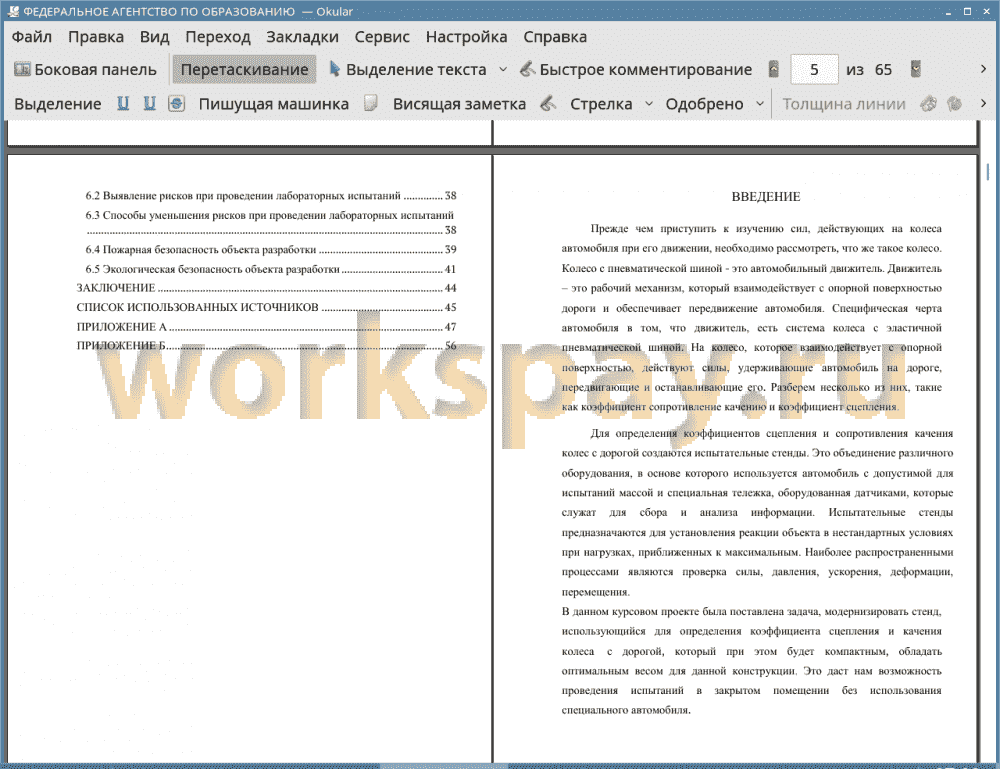
Task: Click contents entry 6.4 Пожарная безопасность
Action: click(x=270, y=249)
